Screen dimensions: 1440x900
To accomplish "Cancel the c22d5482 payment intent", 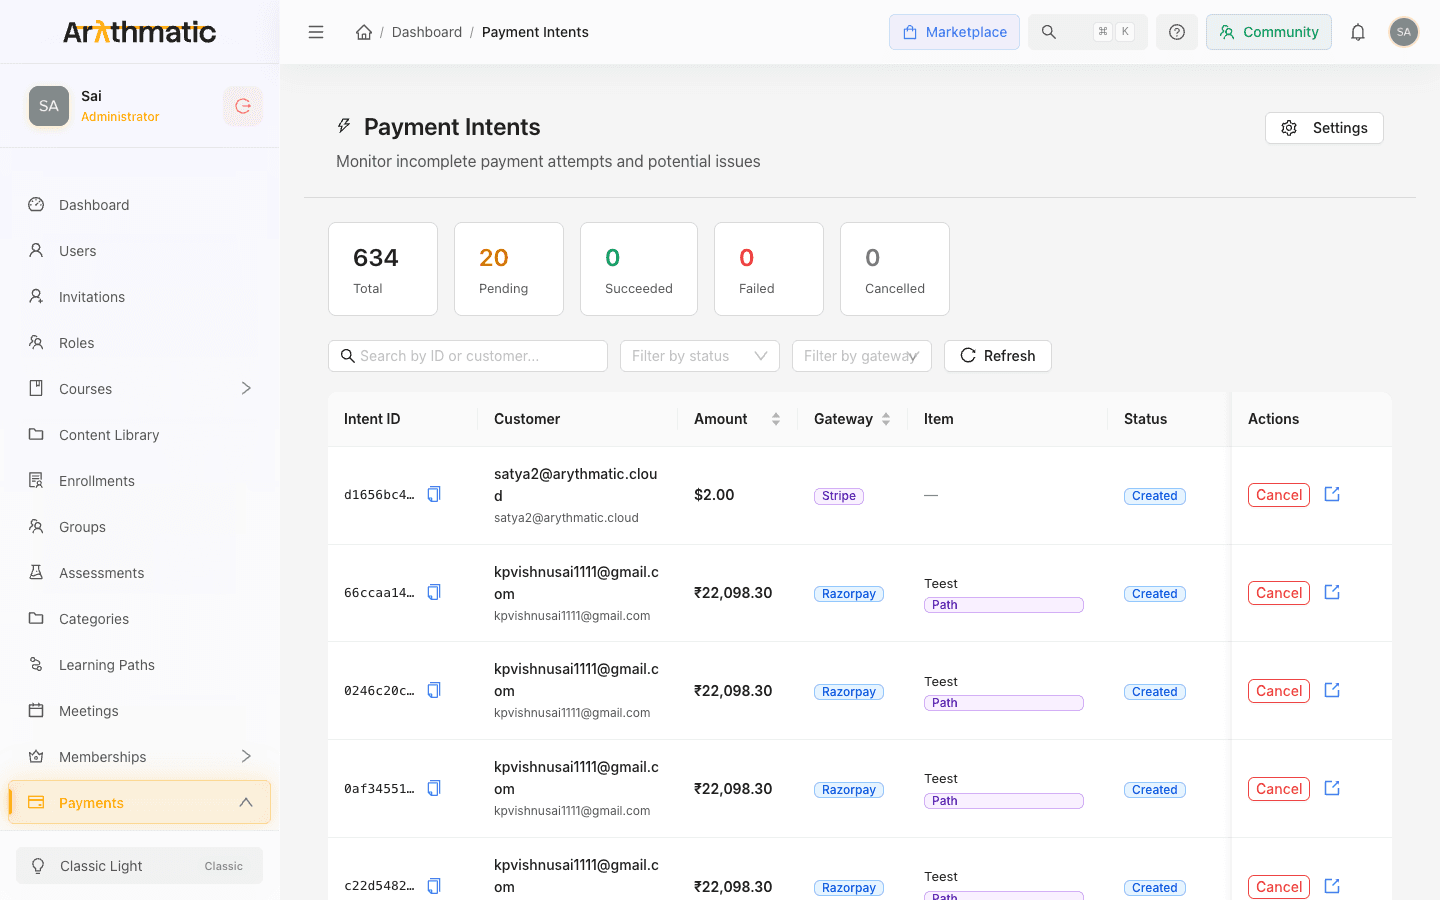I will [x=1279, y=887].
